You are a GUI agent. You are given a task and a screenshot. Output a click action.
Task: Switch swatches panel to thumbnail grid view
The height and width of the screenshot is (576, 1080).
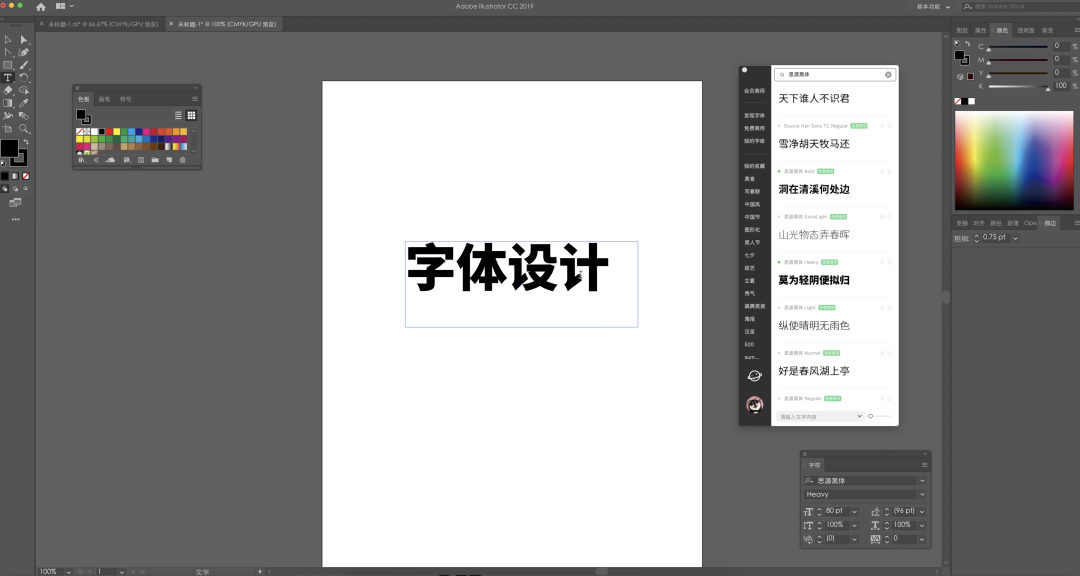191,115
